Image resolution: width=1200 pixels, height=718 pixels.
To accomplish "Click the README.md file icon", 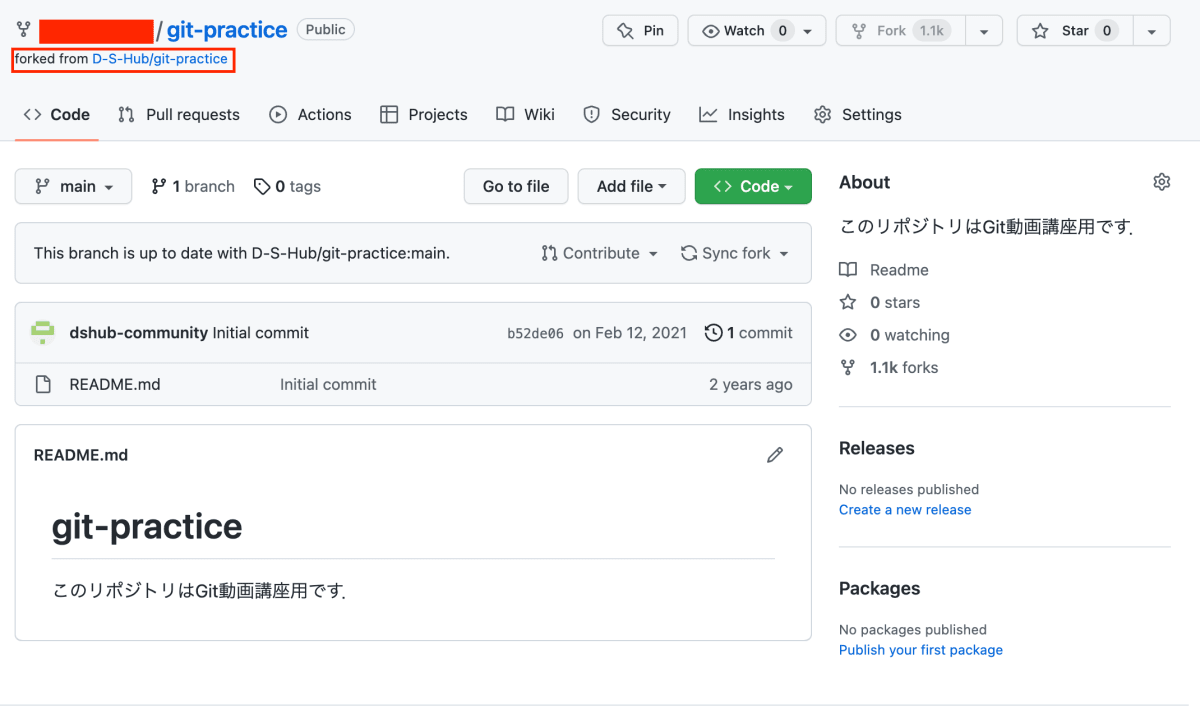I will pyautogui.click(x=43, y=384).
